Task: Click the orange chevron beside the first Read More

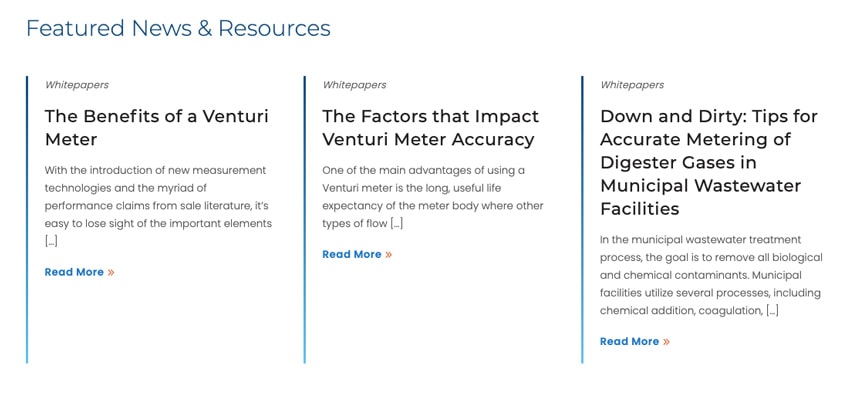Action: (111, 273)
